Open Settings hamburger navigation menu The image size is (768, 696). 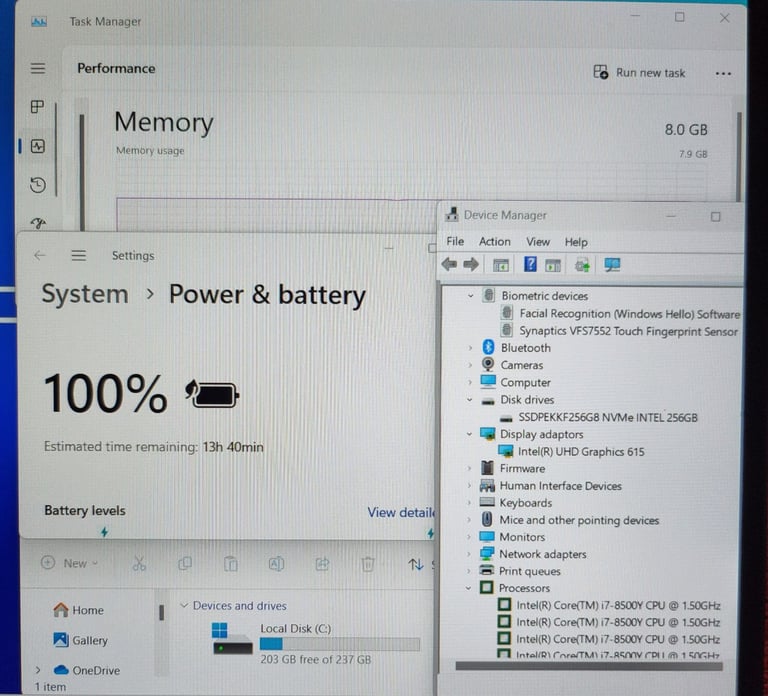click(x=78, y=255)
